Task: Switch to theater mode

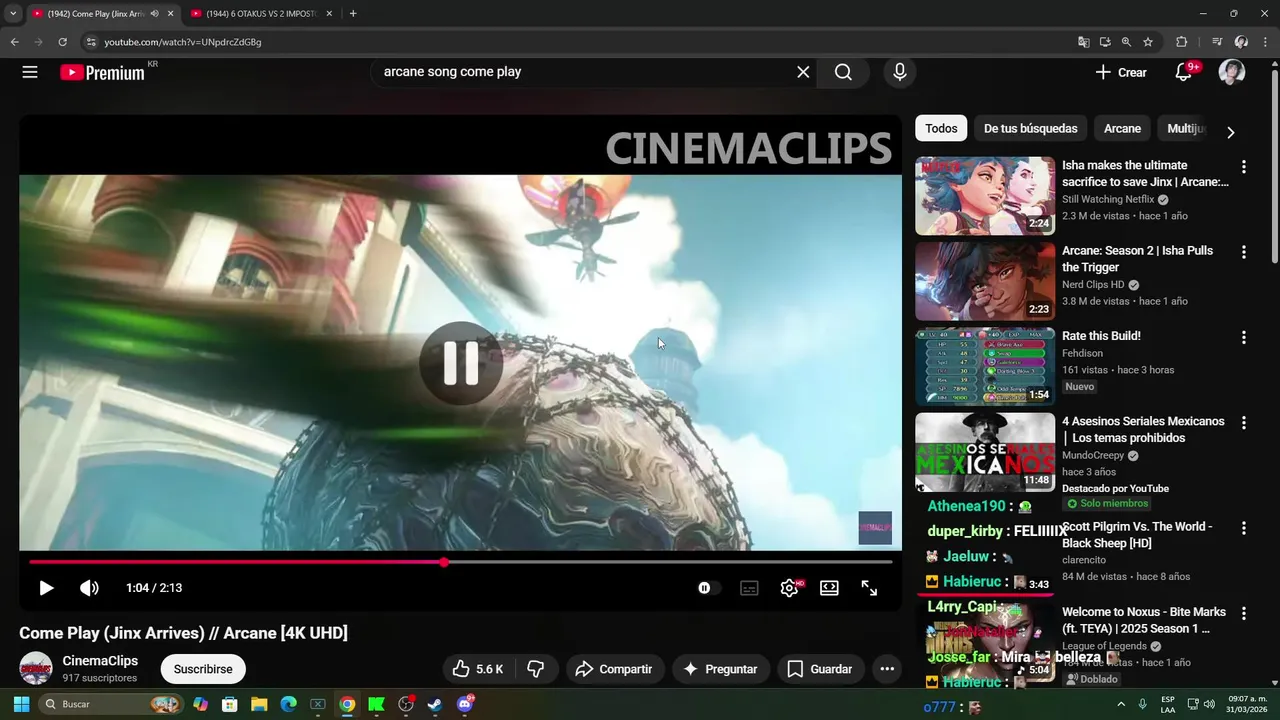Action: tap(829, 588)
